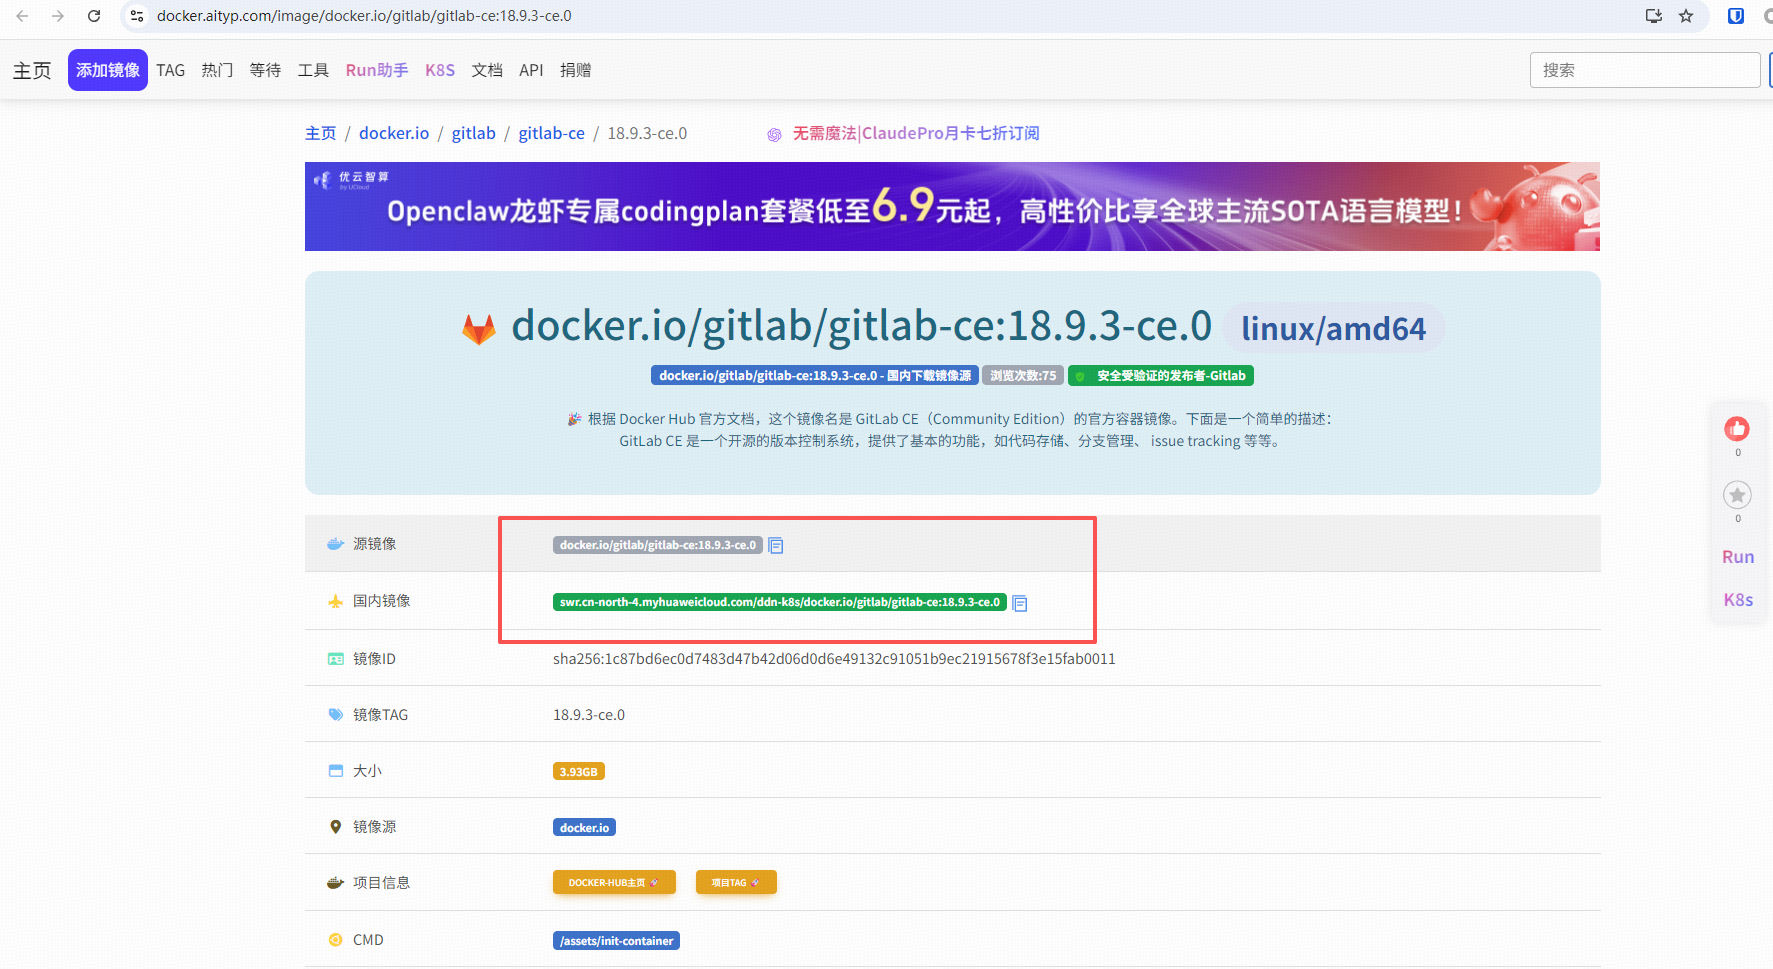Click the gray source image name badge

pos(658,545)
